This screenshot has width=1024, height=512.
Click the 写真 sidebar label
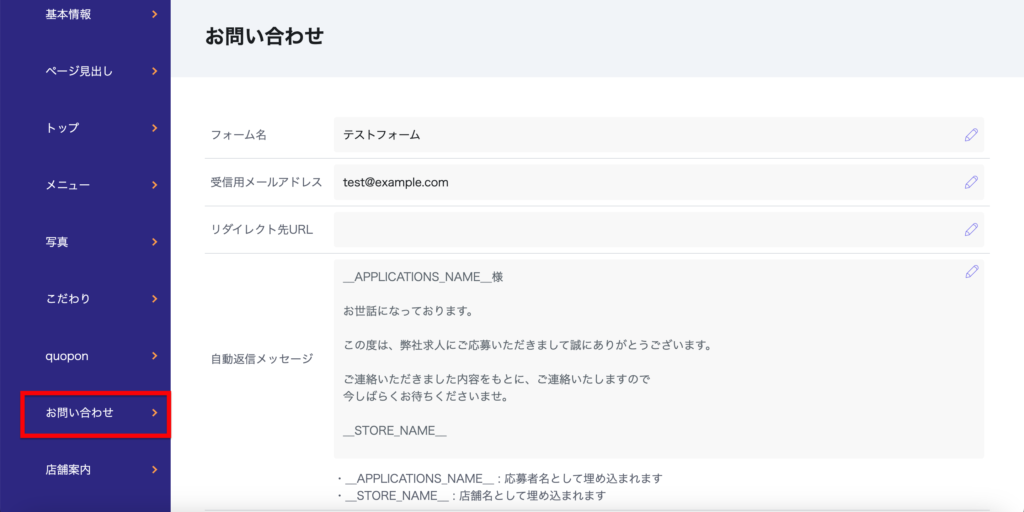(57, 242)
